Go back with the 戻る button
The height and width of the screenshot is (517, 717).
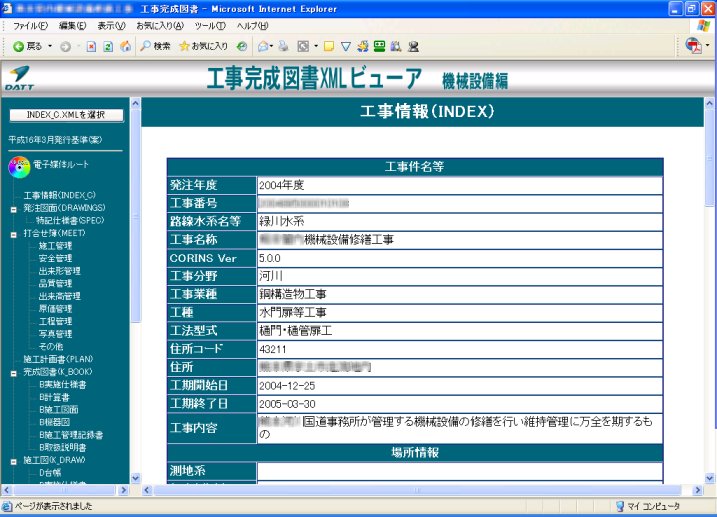click(27, 46)
